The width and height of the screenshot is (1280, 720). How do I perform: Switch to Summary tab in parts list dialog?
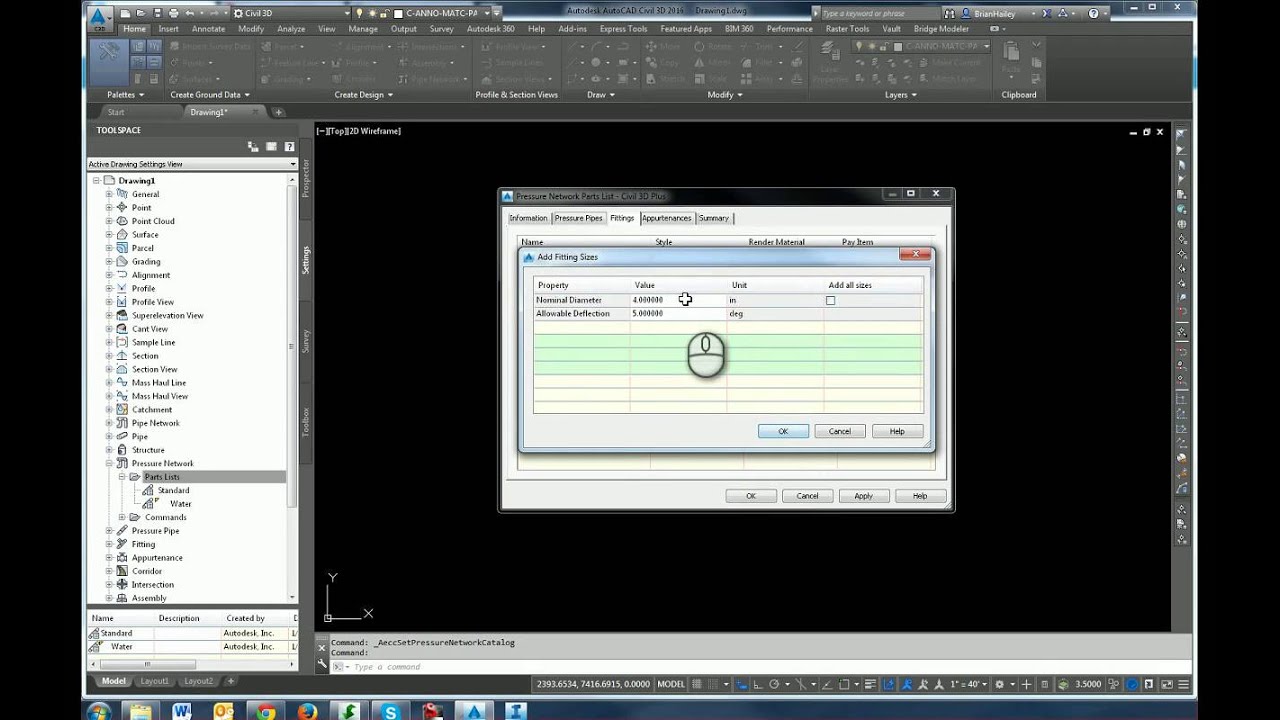[714, 218]
